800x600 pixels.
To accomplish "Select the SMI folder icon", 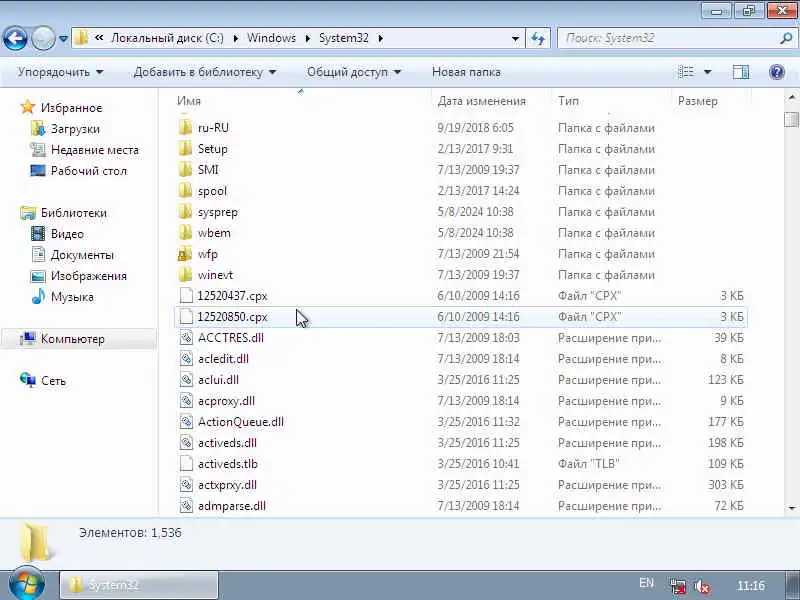I will [186, 170].
